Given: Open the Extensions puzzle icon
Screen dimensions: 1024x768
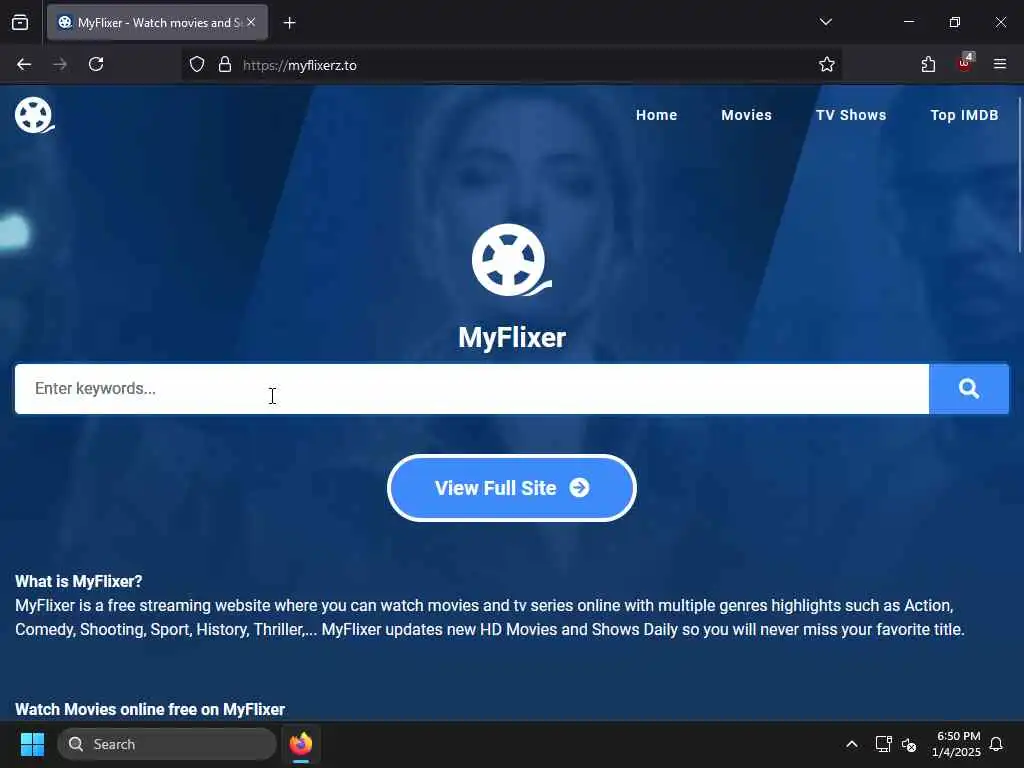Looking at the screenshot, I should (x=928, y=64).
